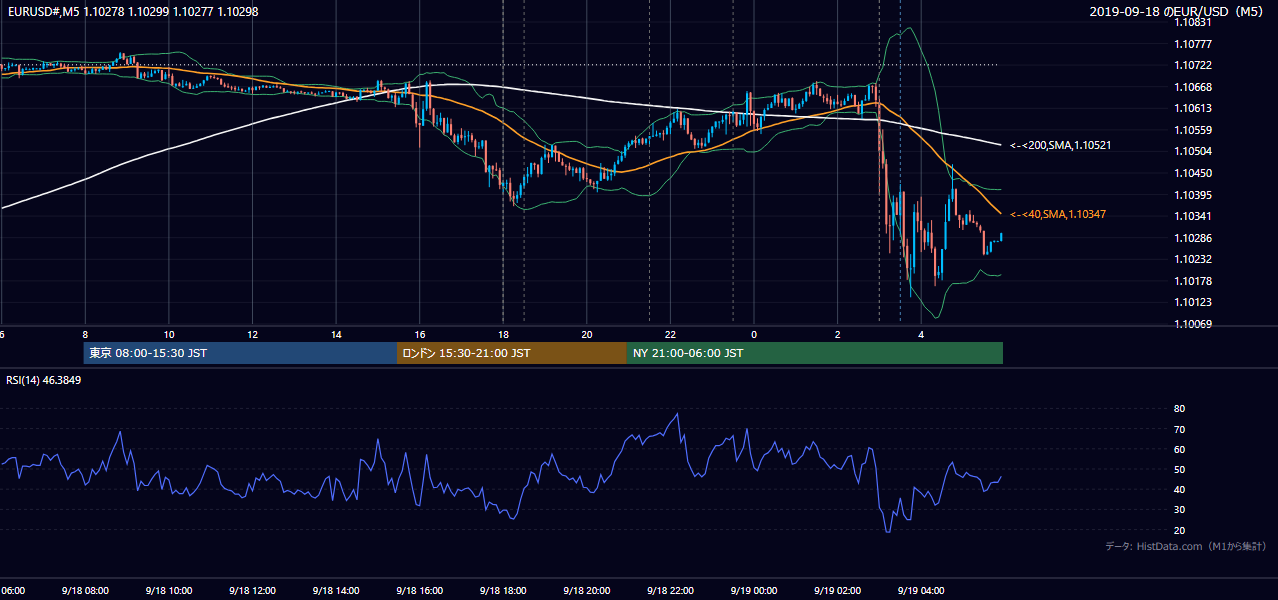Image resolution: width=1278 pixels, height=600 pixels.
Task: Select the ロンドン 15:30-21:00 JST session bar
Action: 512,353
